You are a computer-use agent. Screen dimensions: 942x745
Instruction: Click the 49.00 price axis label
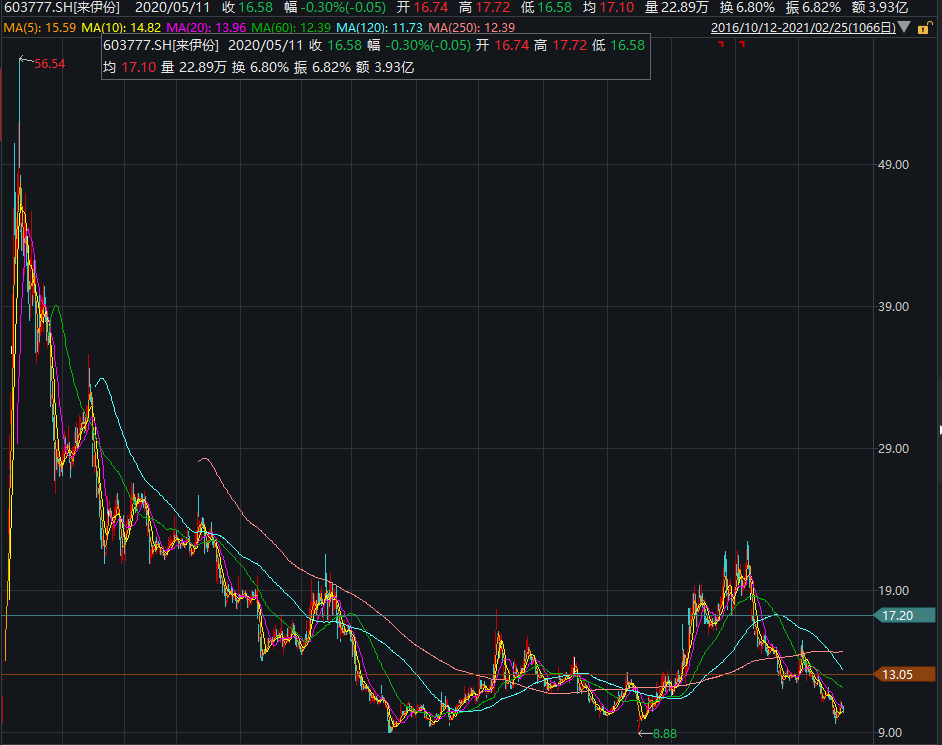[x=893, y=165]
